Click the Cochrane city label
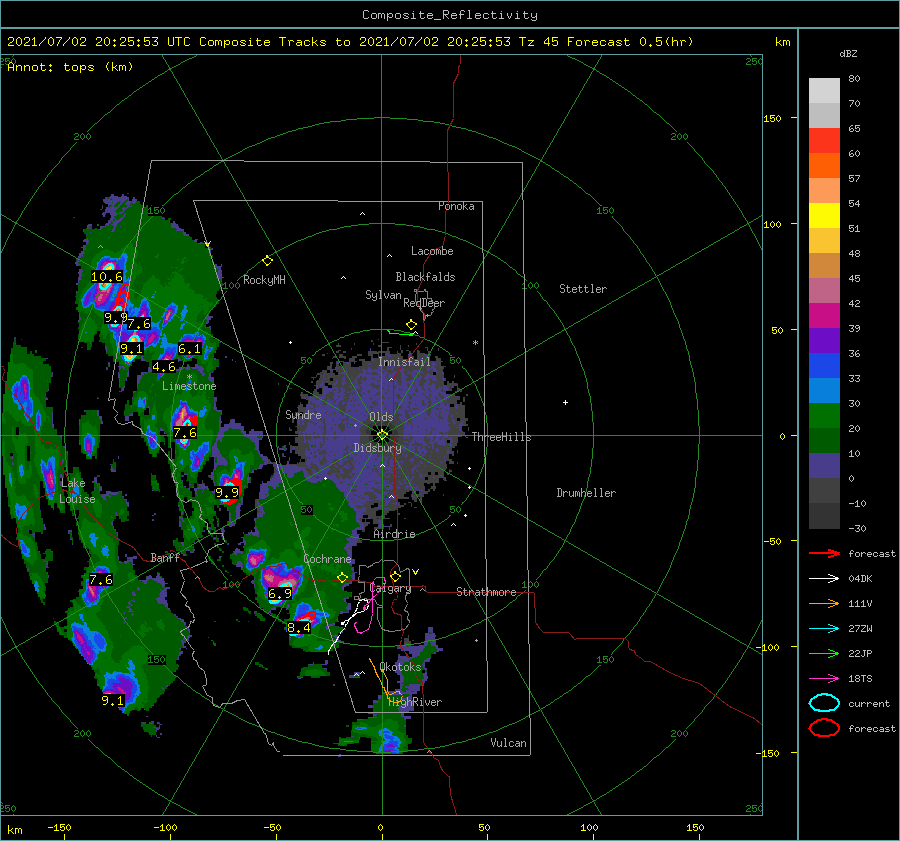This screenshot has height=841, width=900. tap(327, 559)
